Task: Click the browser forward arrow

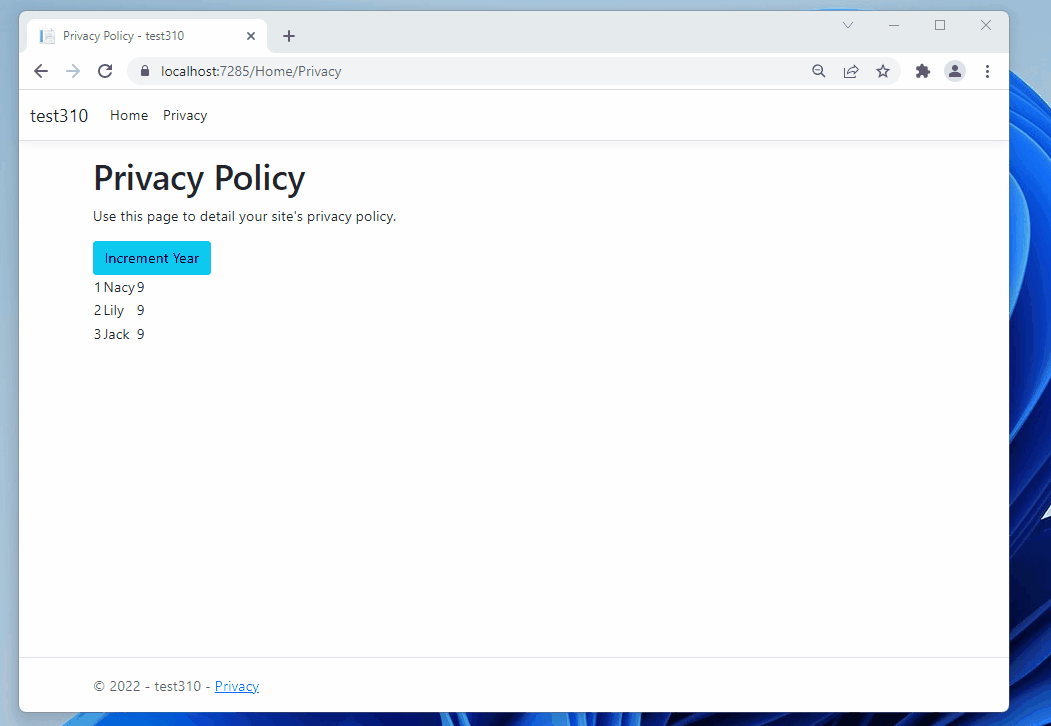Action: coord(73,71)
